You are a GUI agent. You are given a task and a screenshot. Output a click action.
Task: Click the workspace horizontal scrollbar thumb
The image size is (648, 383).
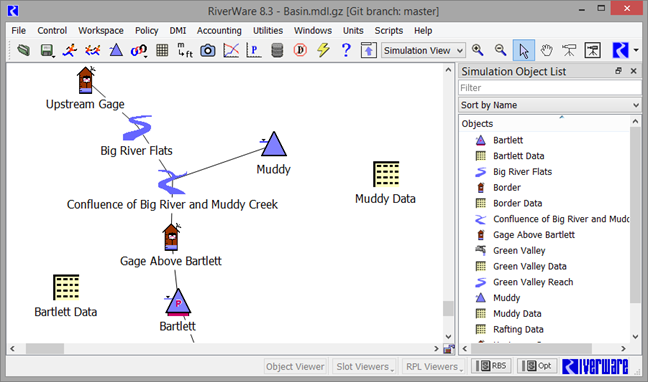click(x=45, y=349)
